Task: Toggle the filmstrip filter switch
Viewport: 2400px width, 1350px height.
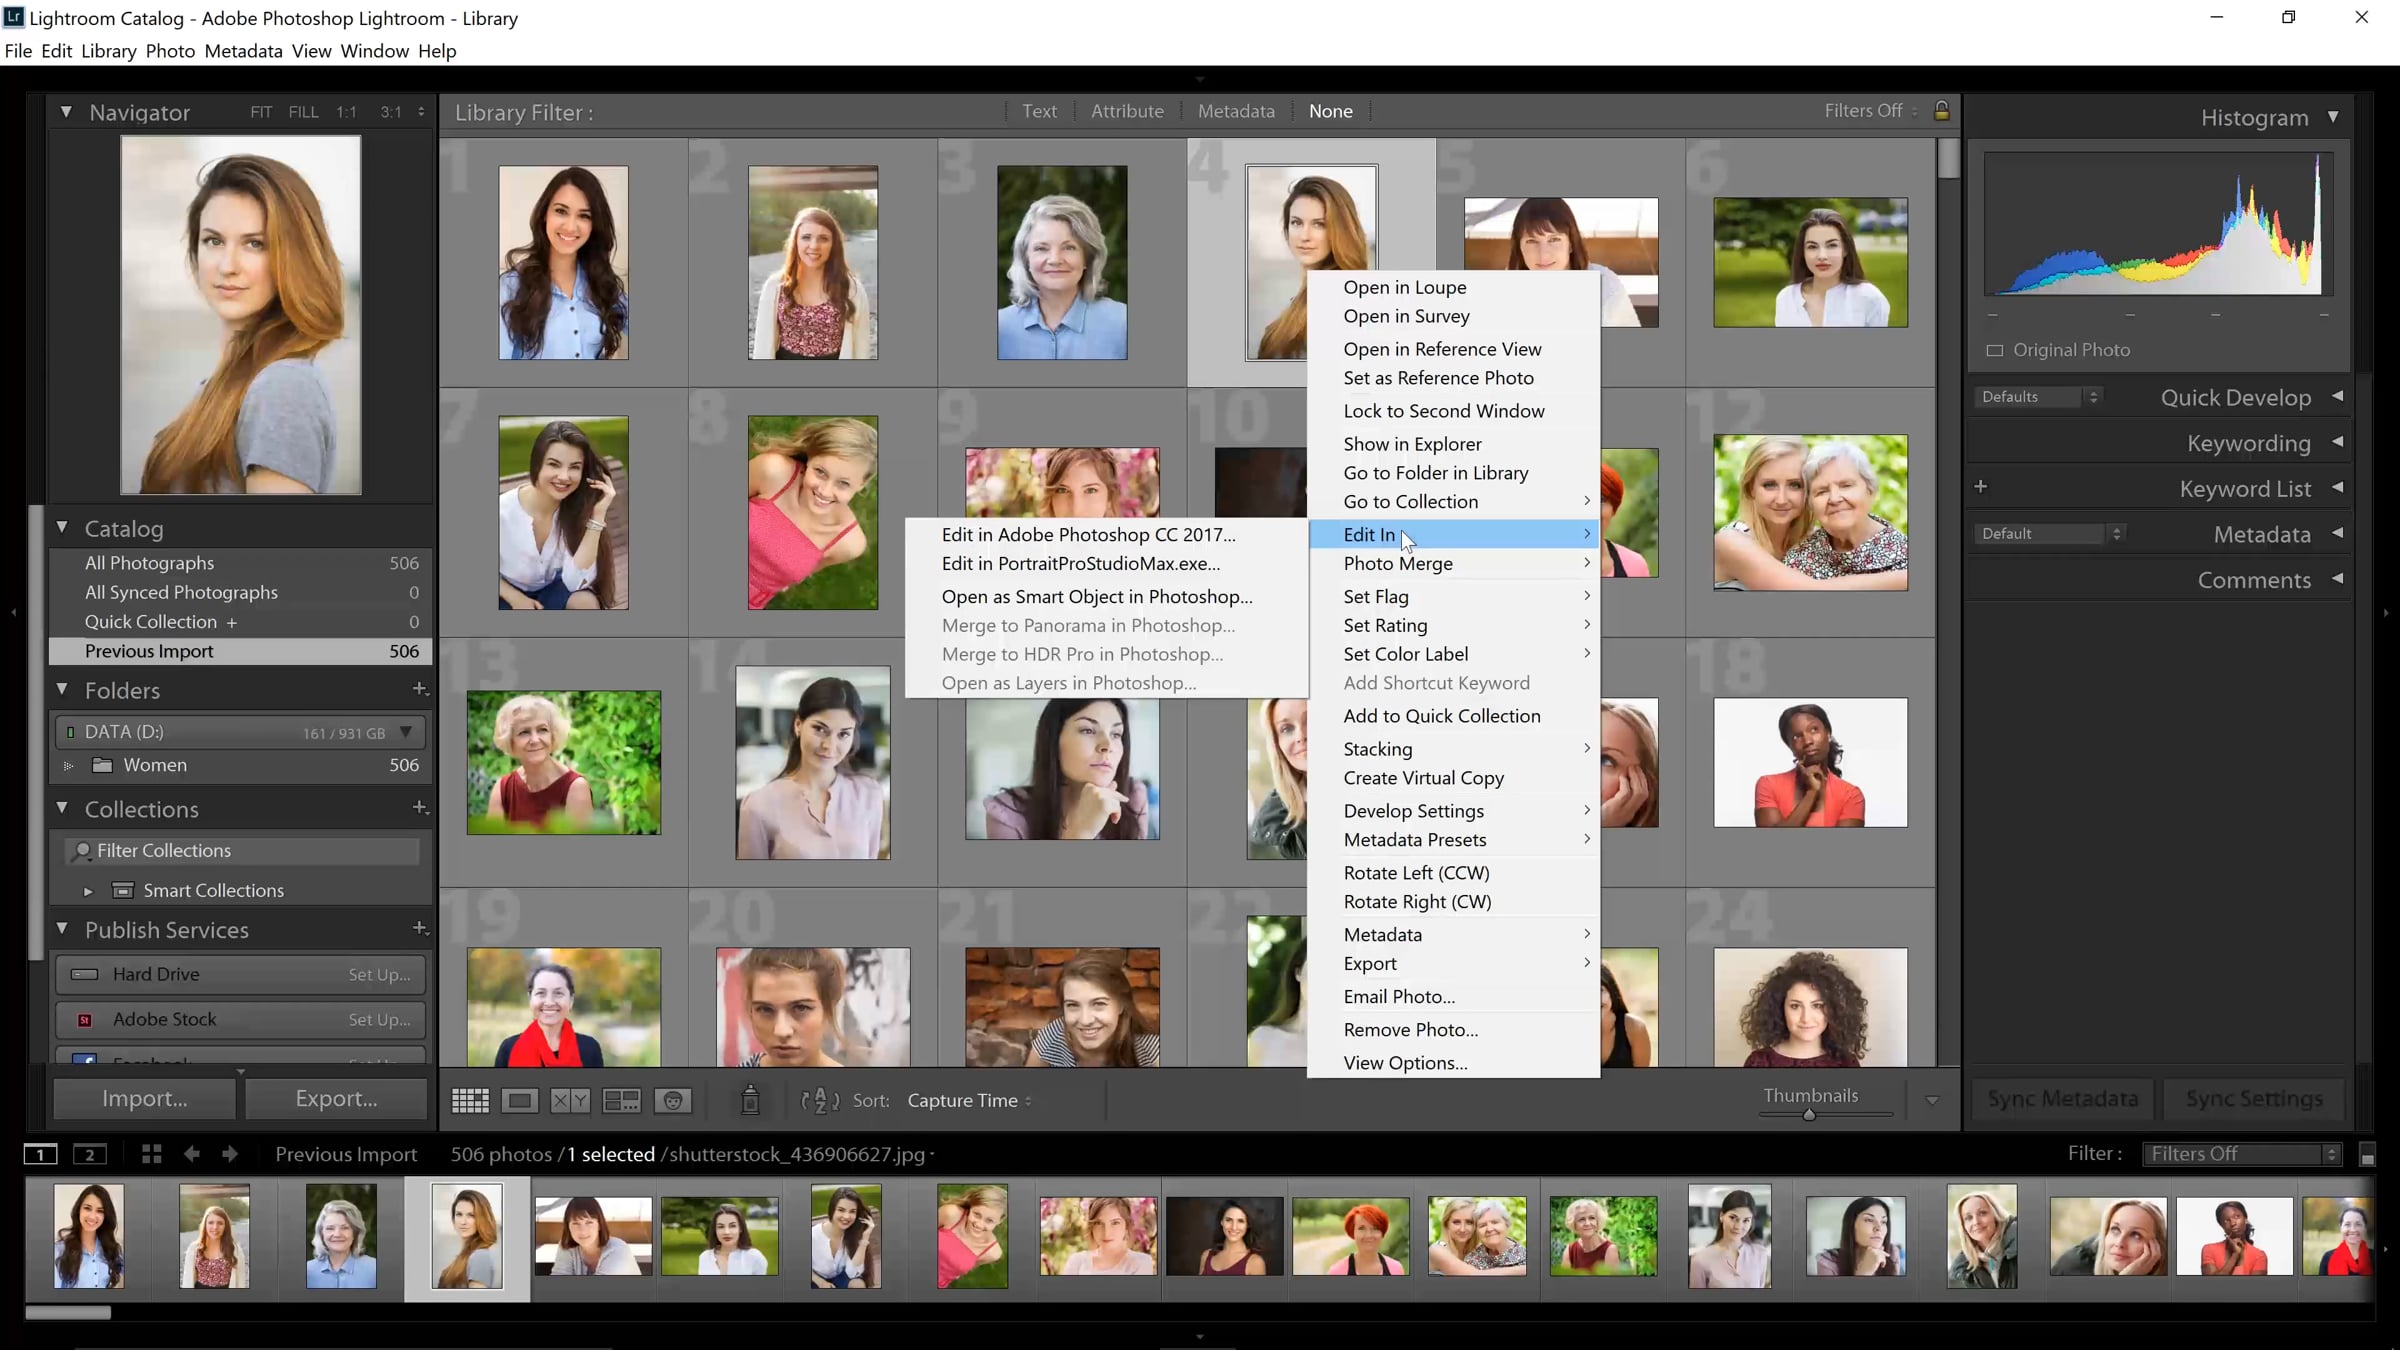Action: click(x=2367, y=1155)
